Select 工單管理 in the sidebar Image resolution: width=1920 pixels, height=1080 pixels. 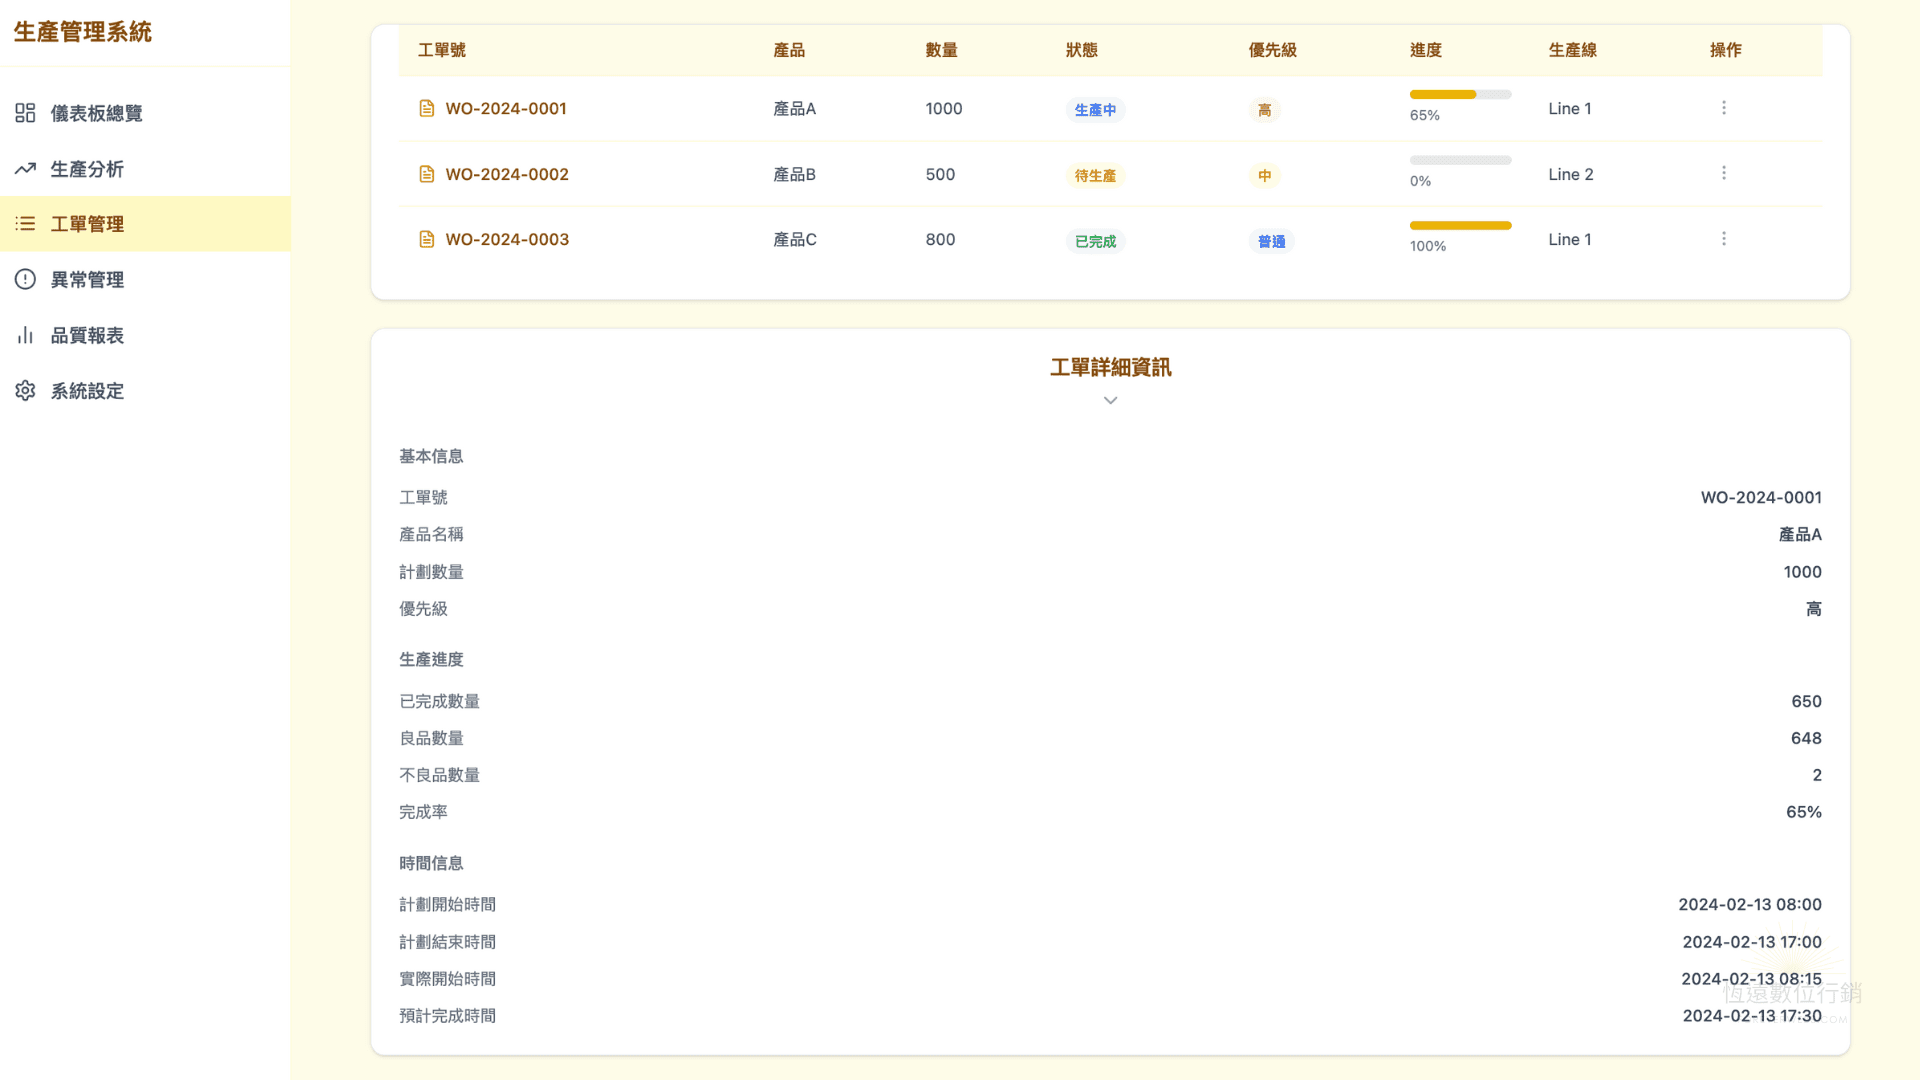coord(90,223)
